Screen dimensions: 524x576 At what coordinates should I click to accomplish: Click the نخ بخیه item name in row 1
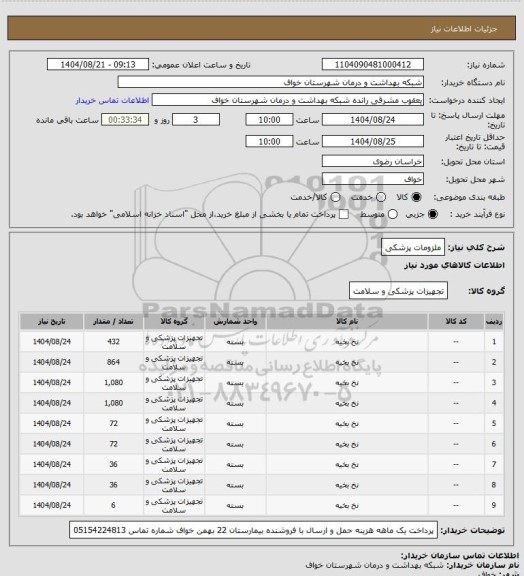click(x=347, y=342)
